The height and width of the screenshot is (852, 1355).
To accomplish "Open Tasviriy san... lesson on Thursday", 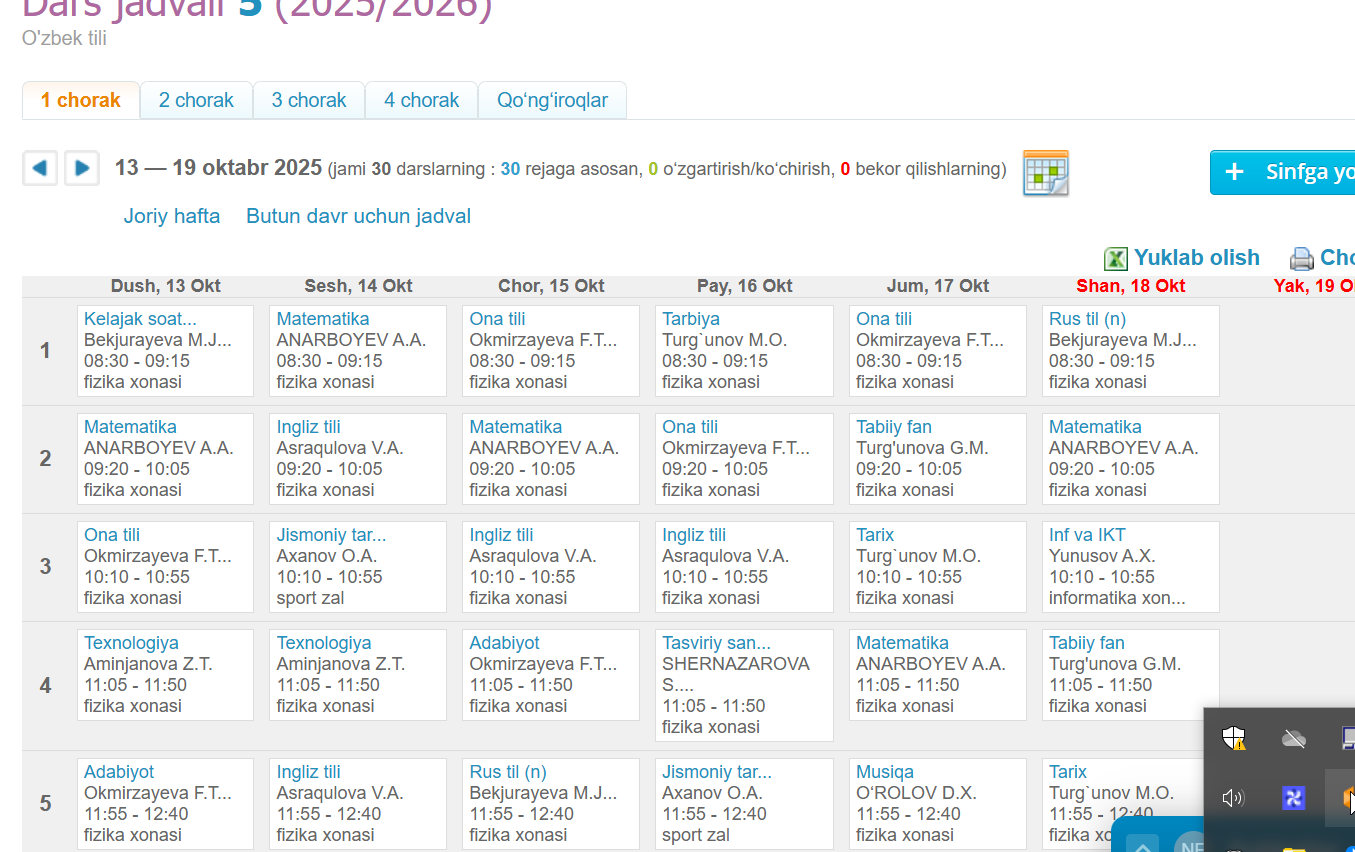I will [716, 643].
